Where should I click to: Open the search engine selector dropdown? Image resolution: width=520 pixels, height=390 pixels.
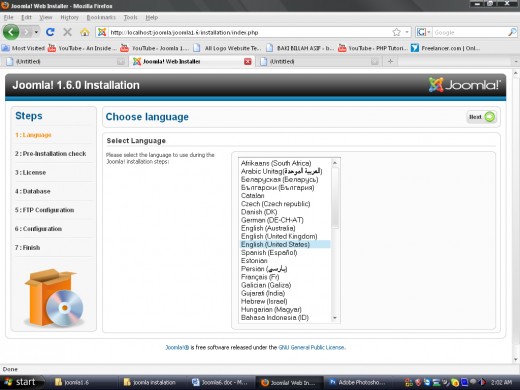[424, 32]
